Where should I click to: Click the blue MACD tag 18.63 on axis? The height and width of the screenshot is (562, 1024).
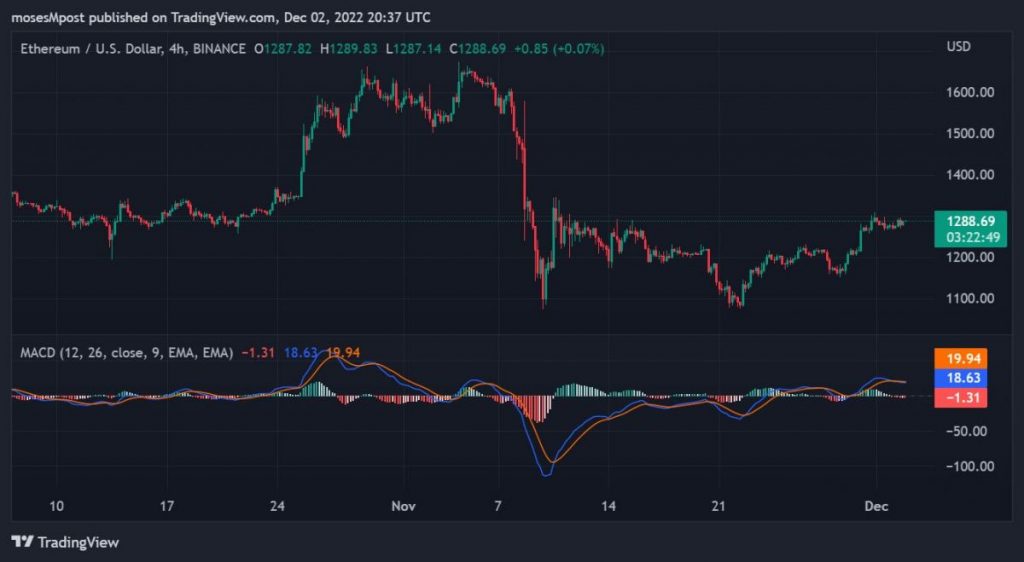961,378
